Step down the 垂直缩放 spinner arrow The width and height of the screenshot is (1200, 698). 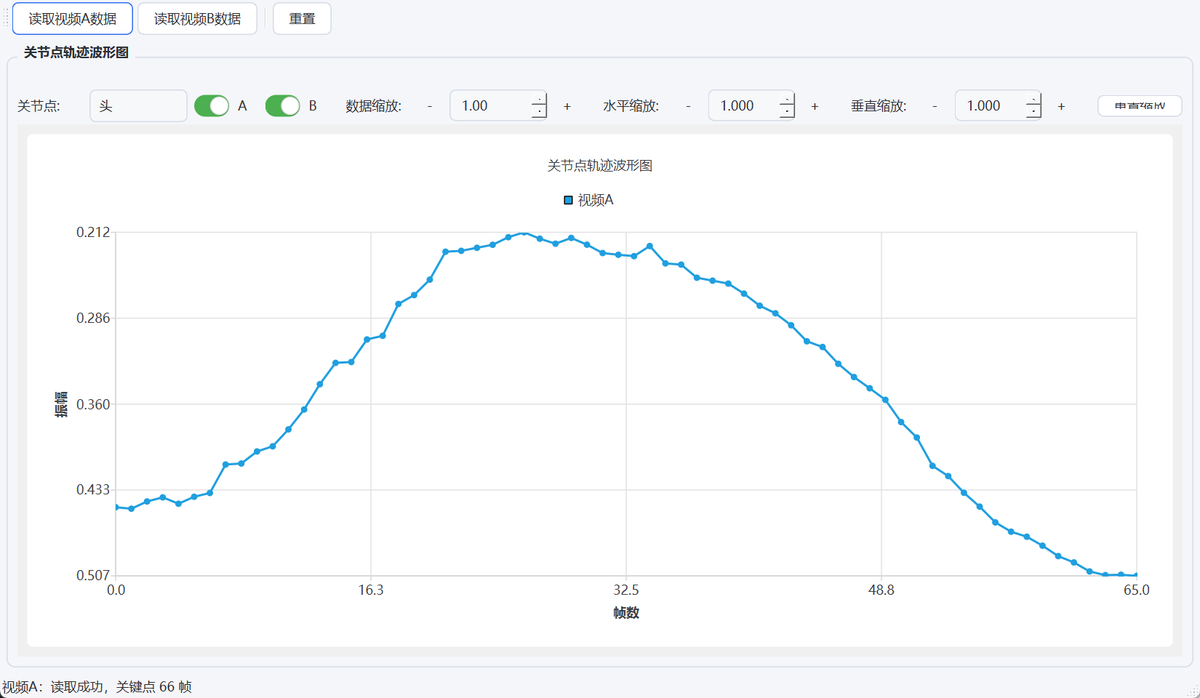coord(1033,112)
